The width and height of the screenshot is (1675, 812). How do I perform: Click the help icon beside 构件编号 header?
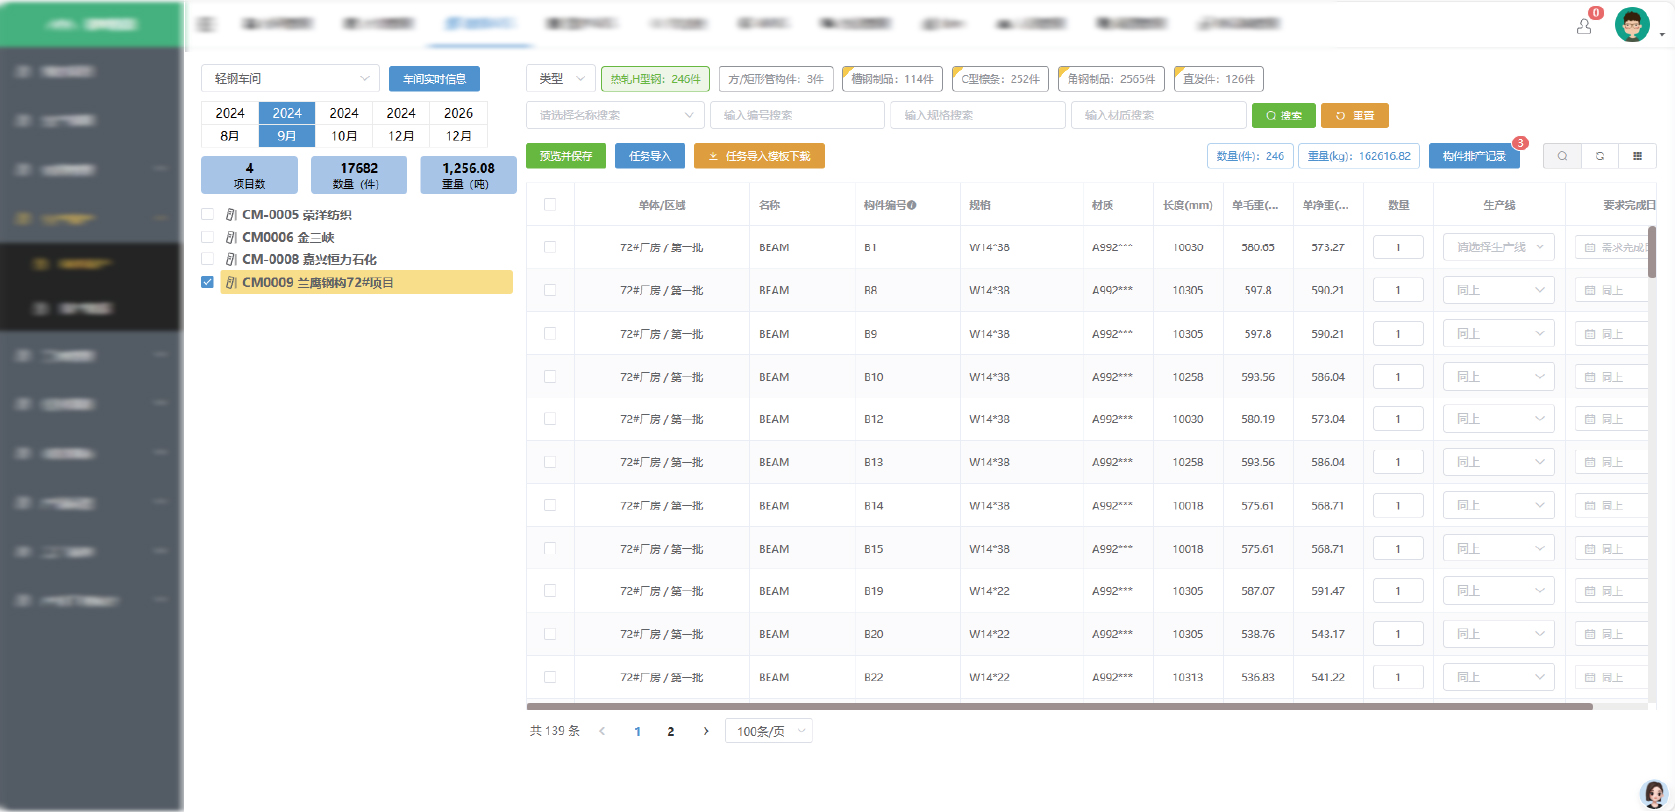[x=911, y=205]
